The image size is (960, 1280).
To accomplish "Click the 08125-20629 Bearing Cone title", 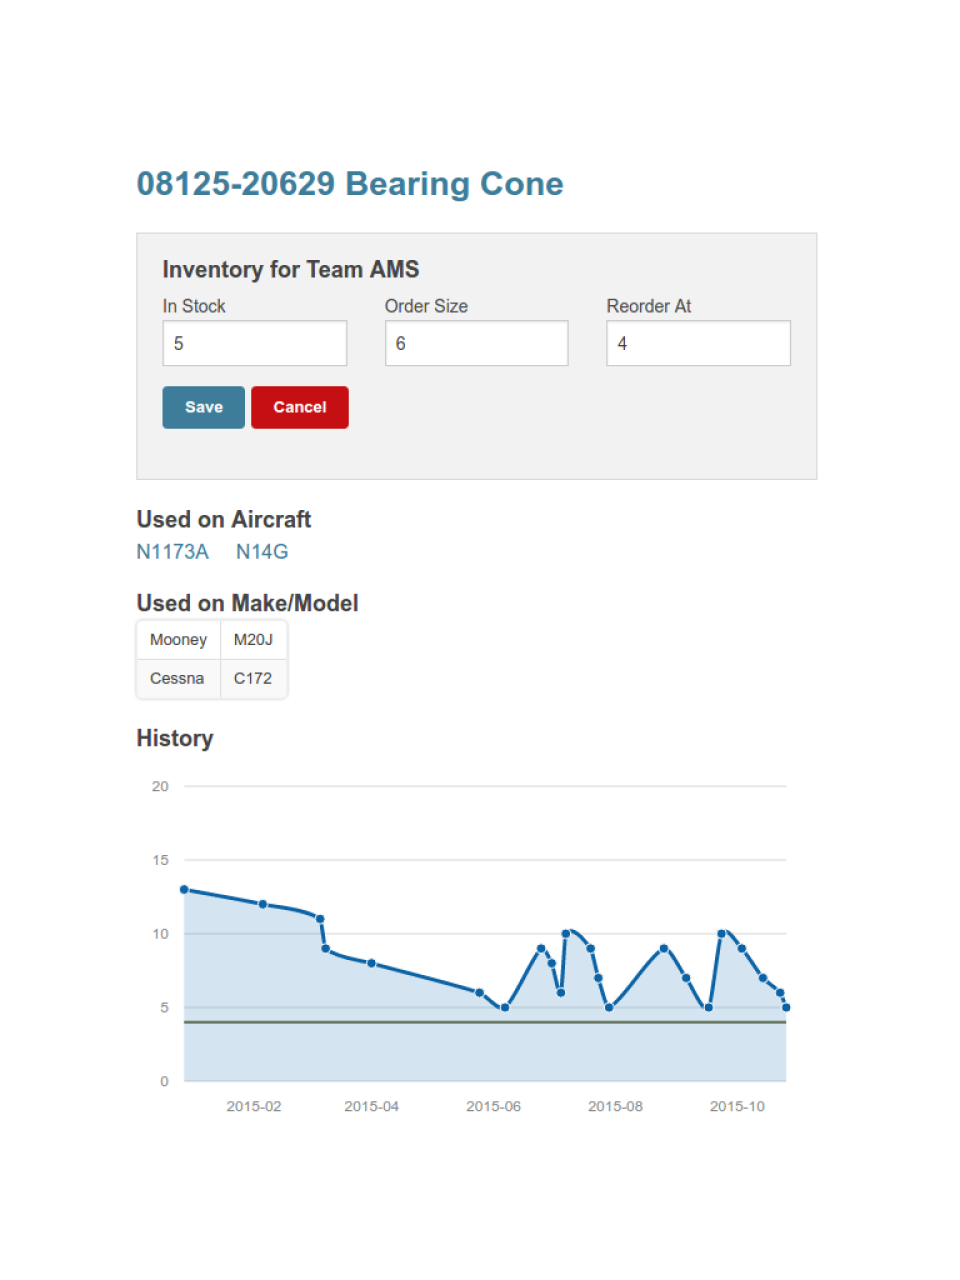I will pos(350,184).
